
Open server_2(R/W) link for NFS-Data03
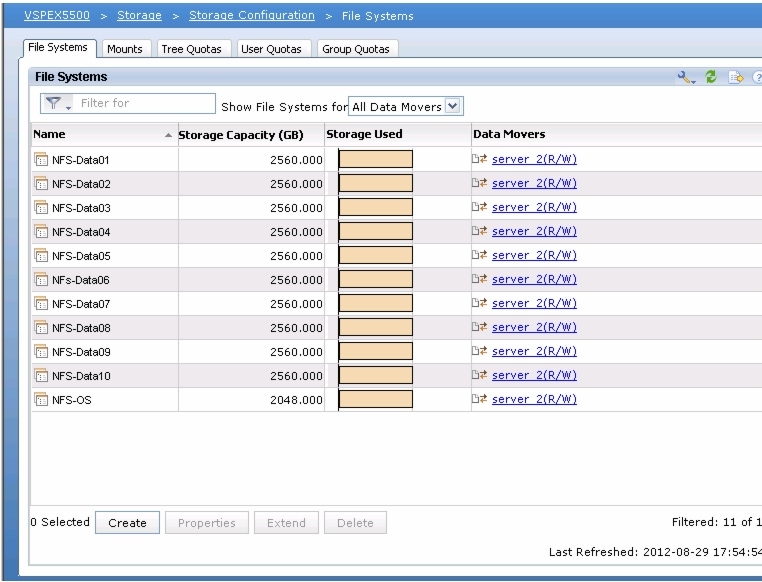[x=534, y=207]
